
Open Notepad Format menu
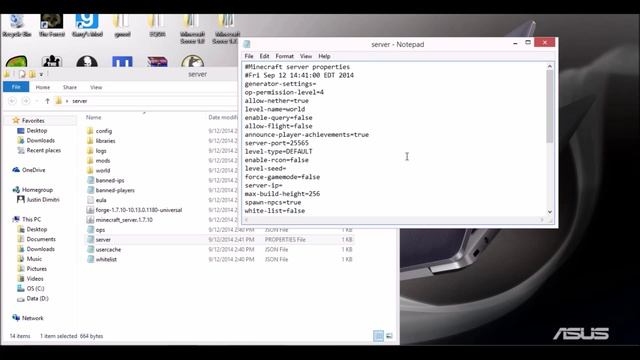[284, 56]
